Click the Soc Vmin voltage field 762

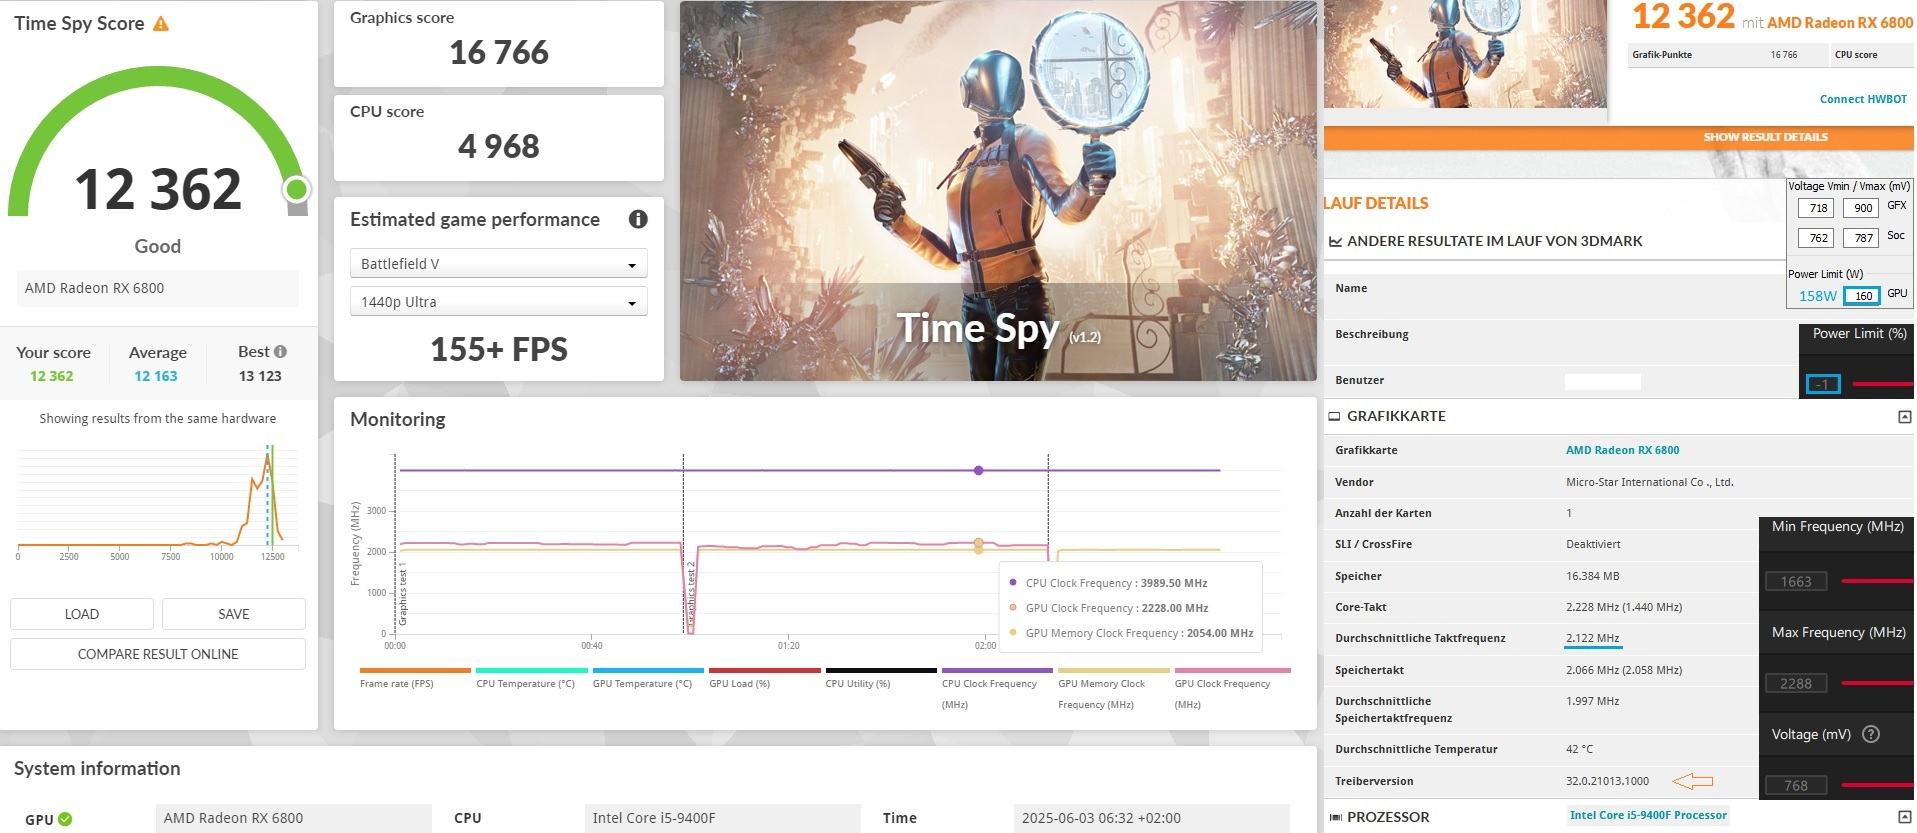1818,238
